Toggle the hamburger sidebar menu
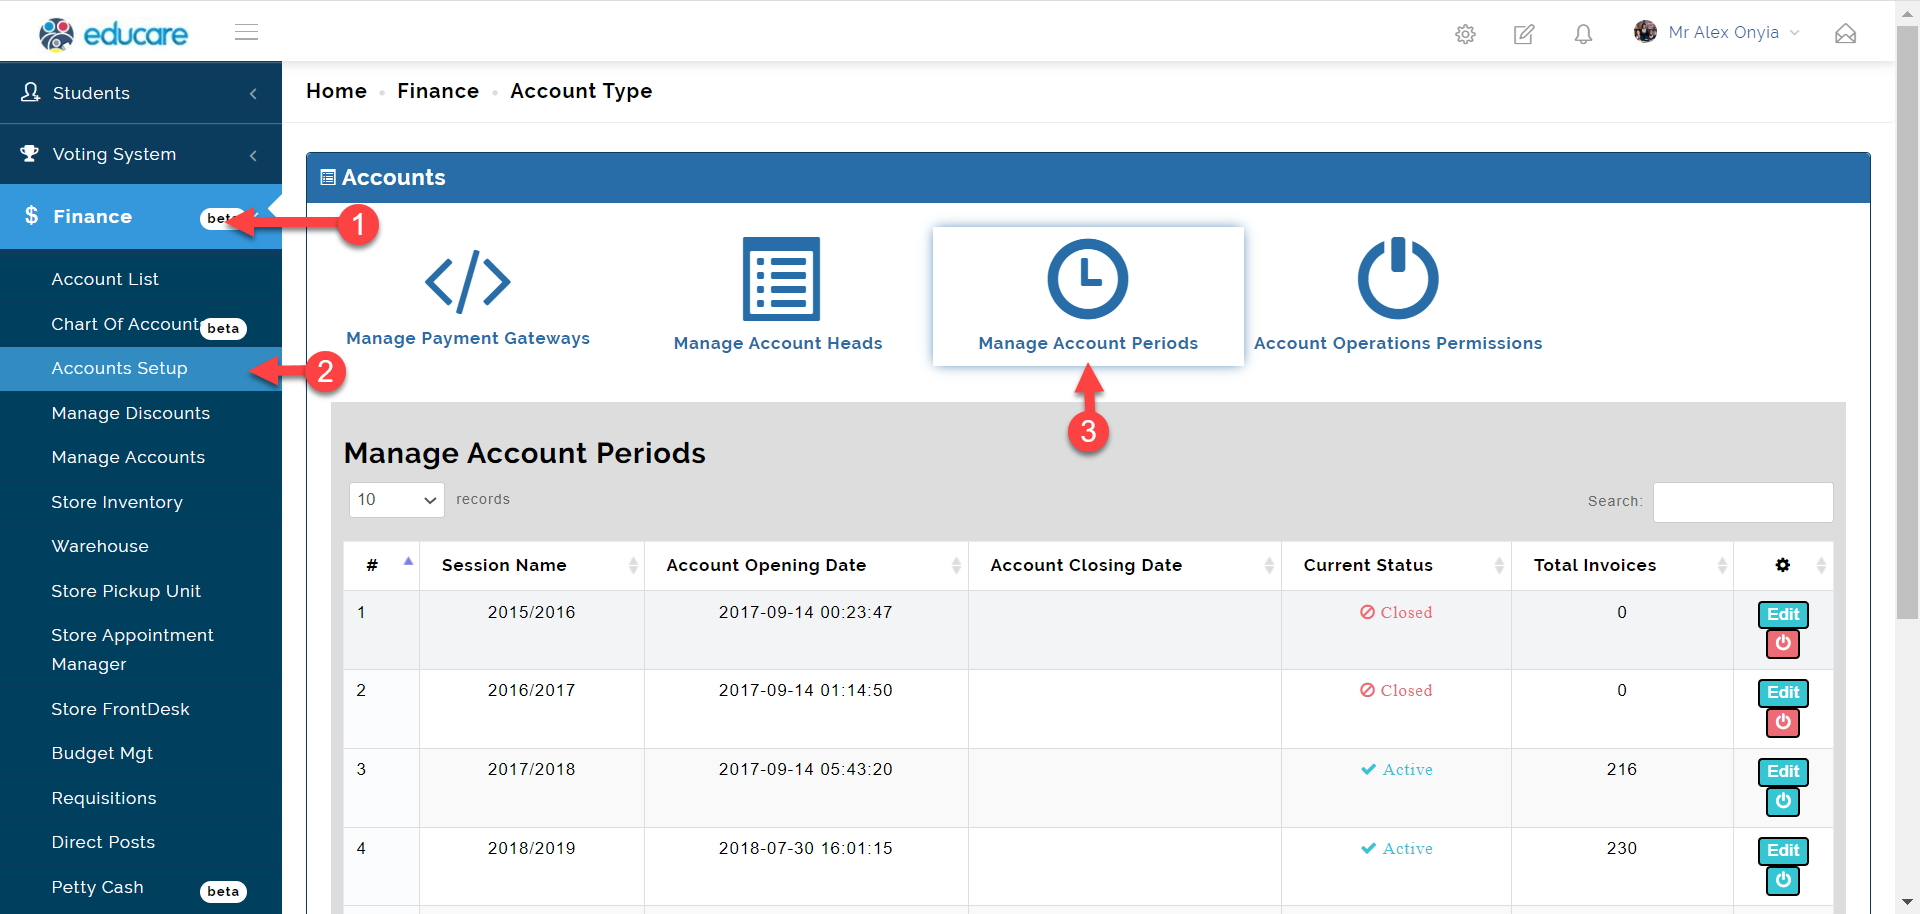The height and width of the screenshot is (914, 1920). pos(246,33)
